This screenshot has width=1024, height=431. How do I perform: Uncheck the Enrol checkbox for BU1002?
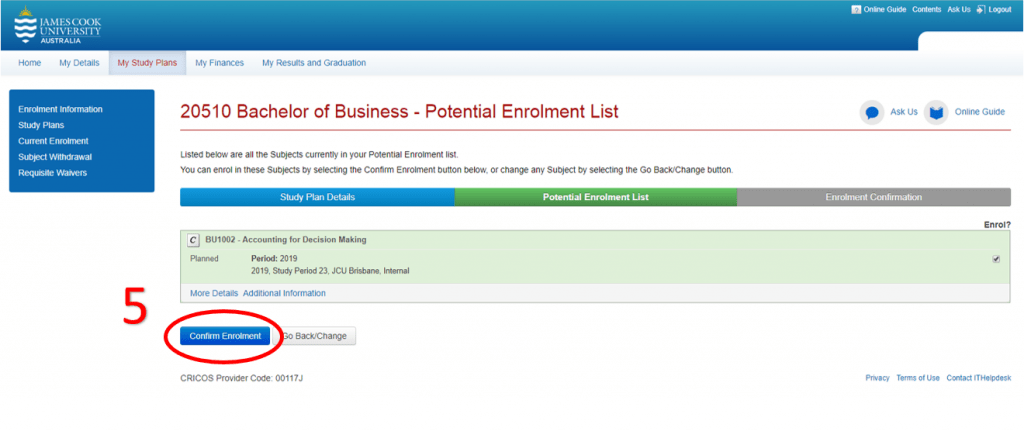pos(996,259)
